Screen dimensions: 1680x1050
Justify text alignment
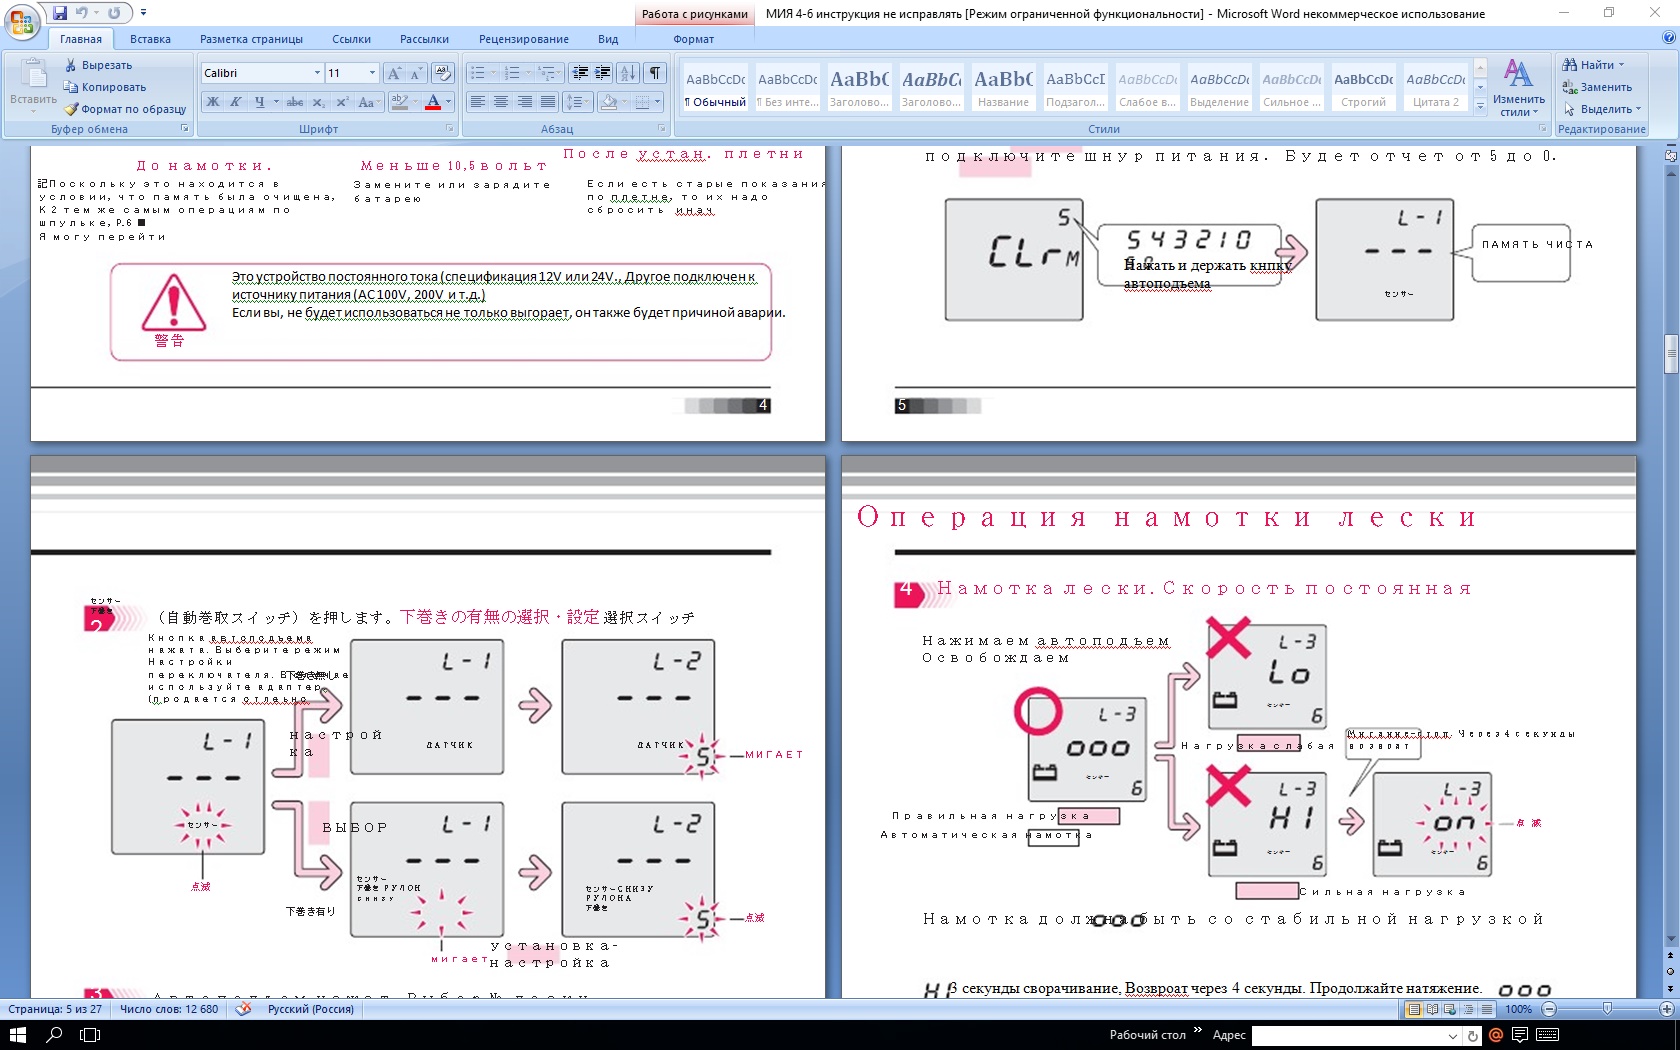[548, 102]
